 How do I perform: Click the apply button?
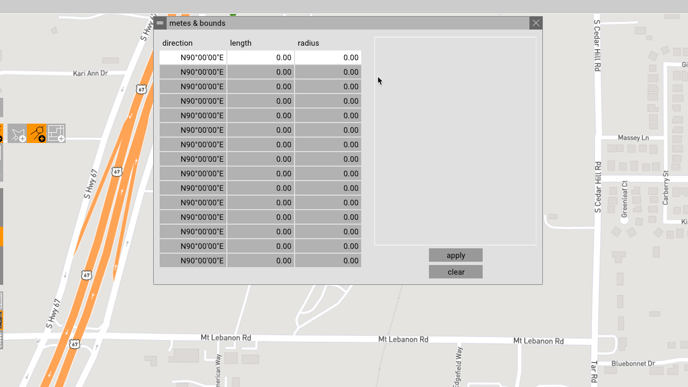pos(455,255)
